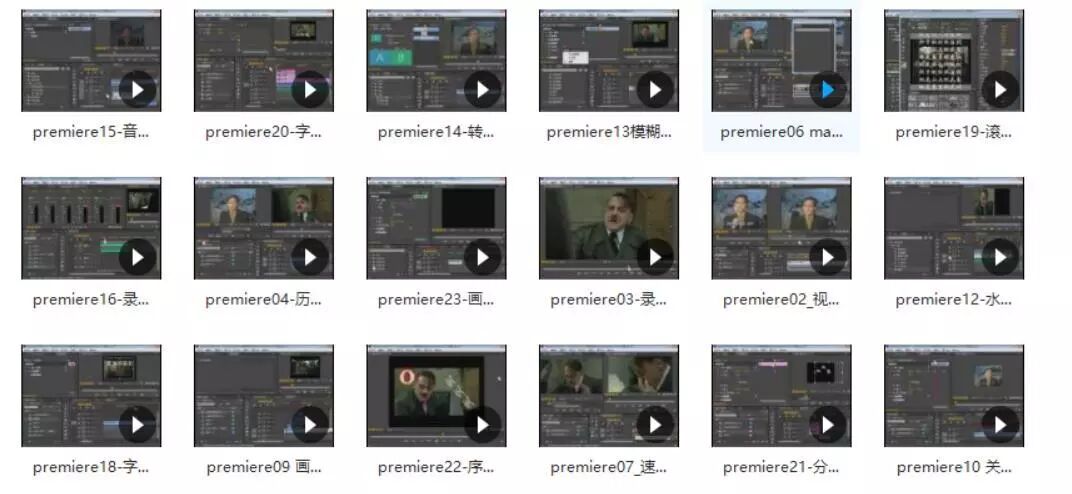
Task: Select the premiere06 thumbnail
Action: click(781, 60)
